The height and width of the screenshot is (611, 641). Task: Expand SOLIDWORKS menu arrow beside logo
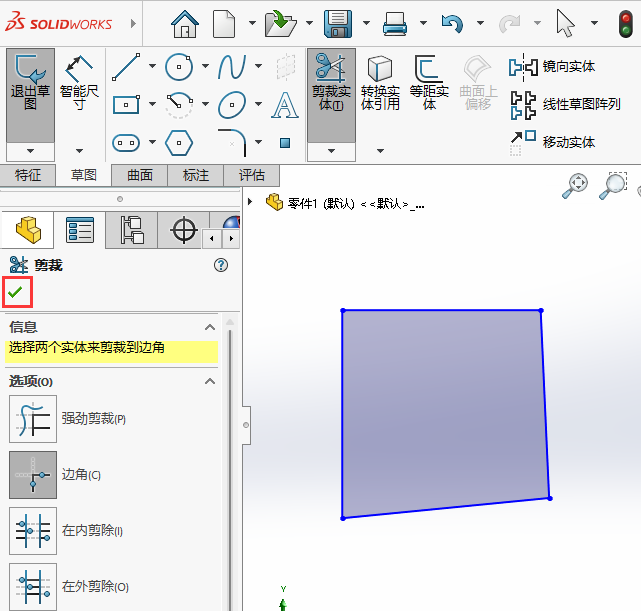[133, 24]
